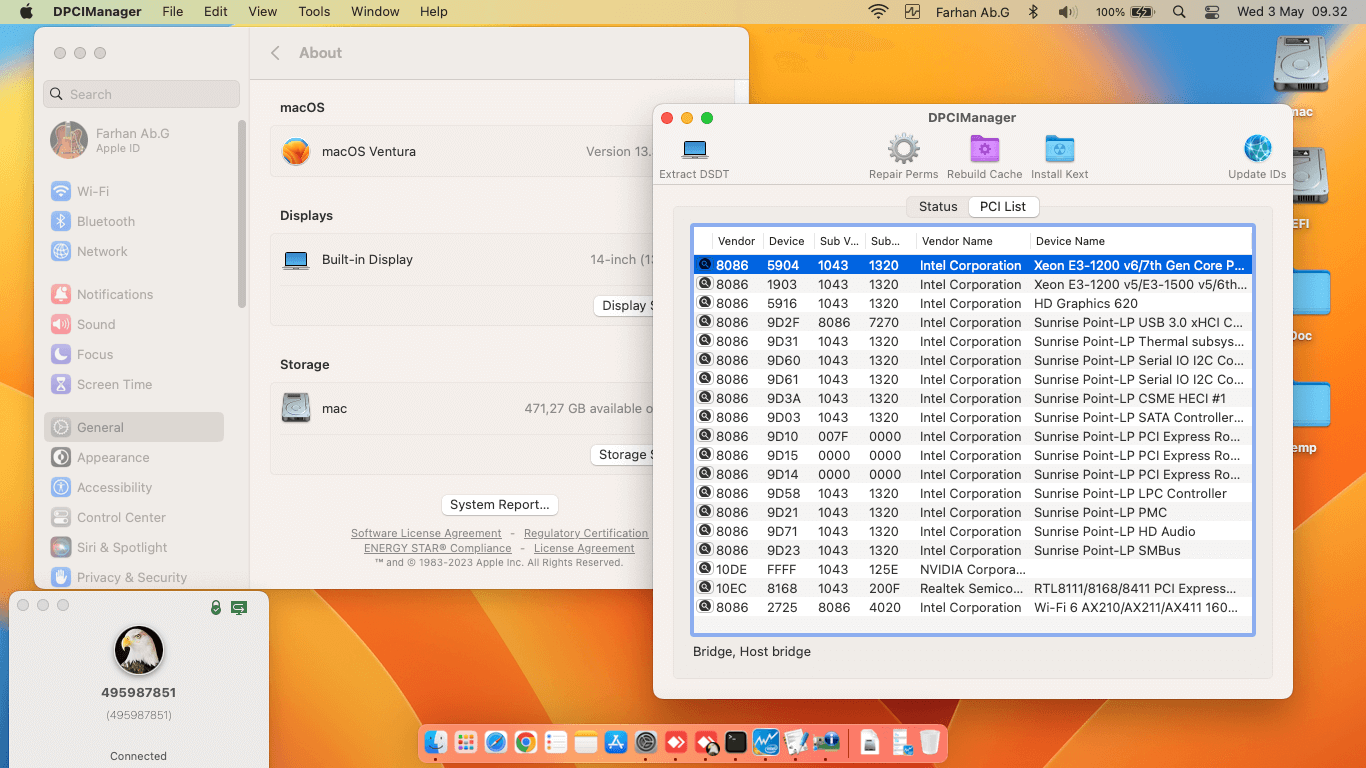Open Terminal from the Dock
1366x768 pixels.
coord(736,742)
